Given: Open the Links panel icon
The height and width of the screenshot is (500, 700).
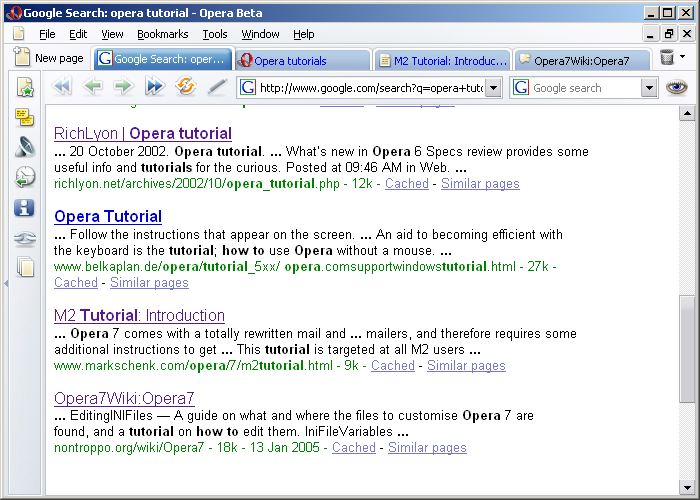Looking at the screenshot, I should pyautogui.click(x=25, y=238).
